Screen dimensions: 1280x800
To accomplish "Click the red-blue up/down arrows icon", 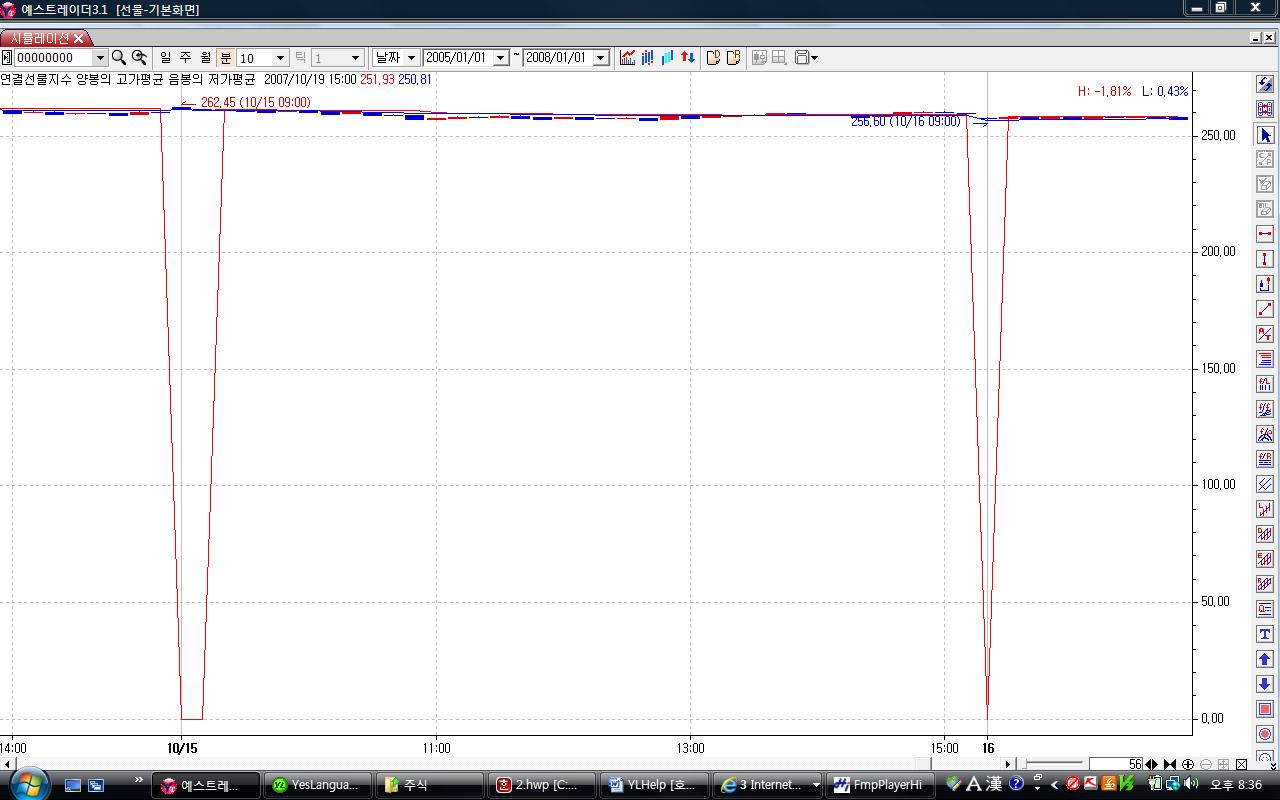I will 688,58.
